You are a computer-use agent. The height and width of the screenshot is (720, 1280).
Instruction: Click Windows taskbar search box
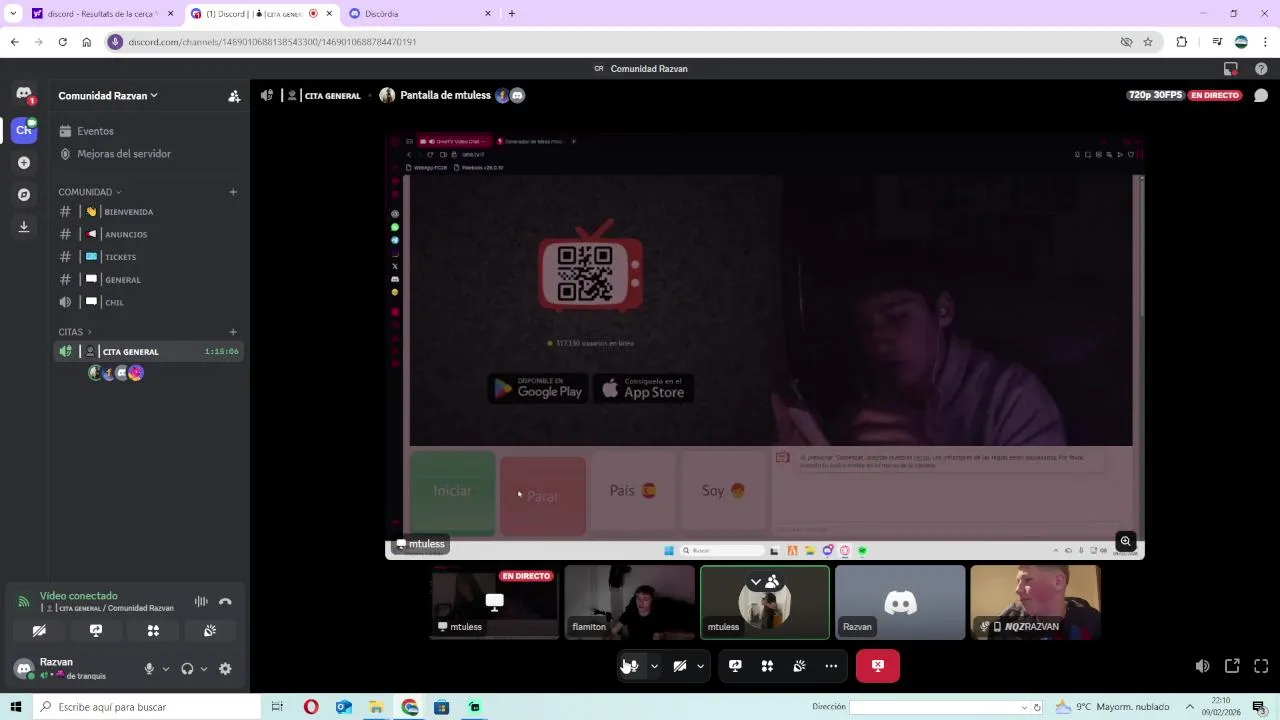click(x=146, y=707)
